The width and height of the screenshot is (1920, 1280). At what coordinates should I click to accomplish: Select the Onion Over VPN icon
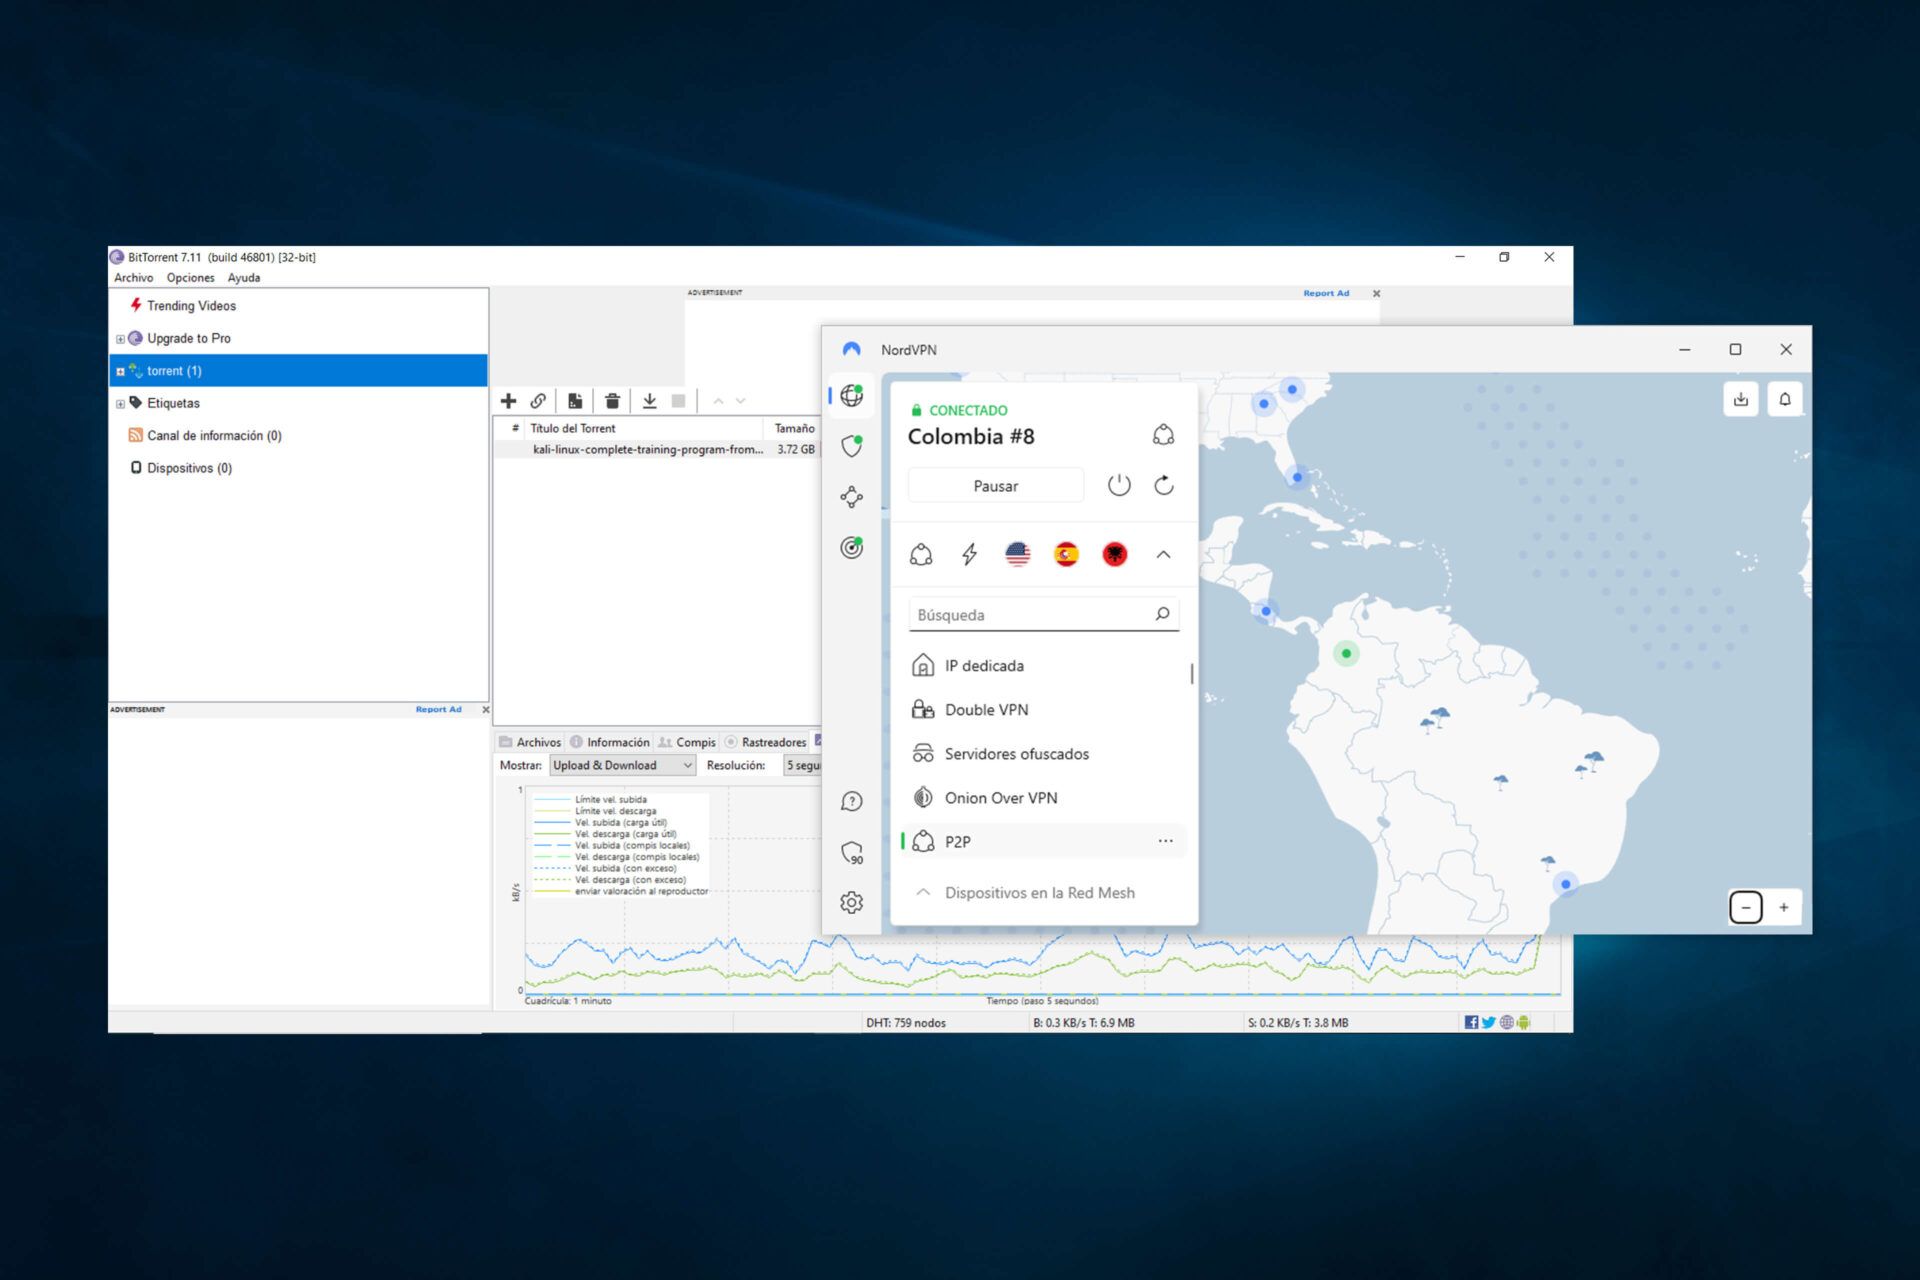pos(921,797)
